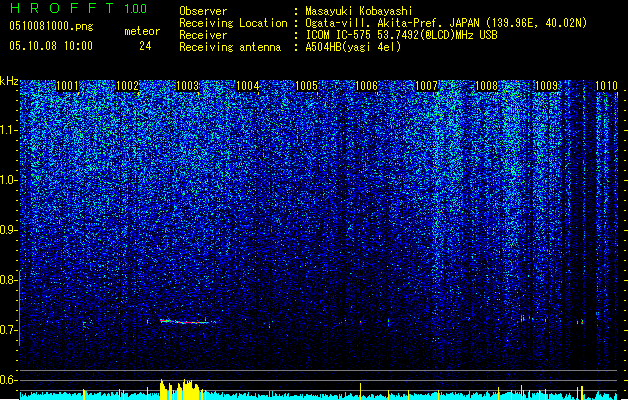Image resolution: width=629 pixels, height=400 pixels.
Task: Click the HROFFT 1.0.0 title text
Action: (79, 8)
